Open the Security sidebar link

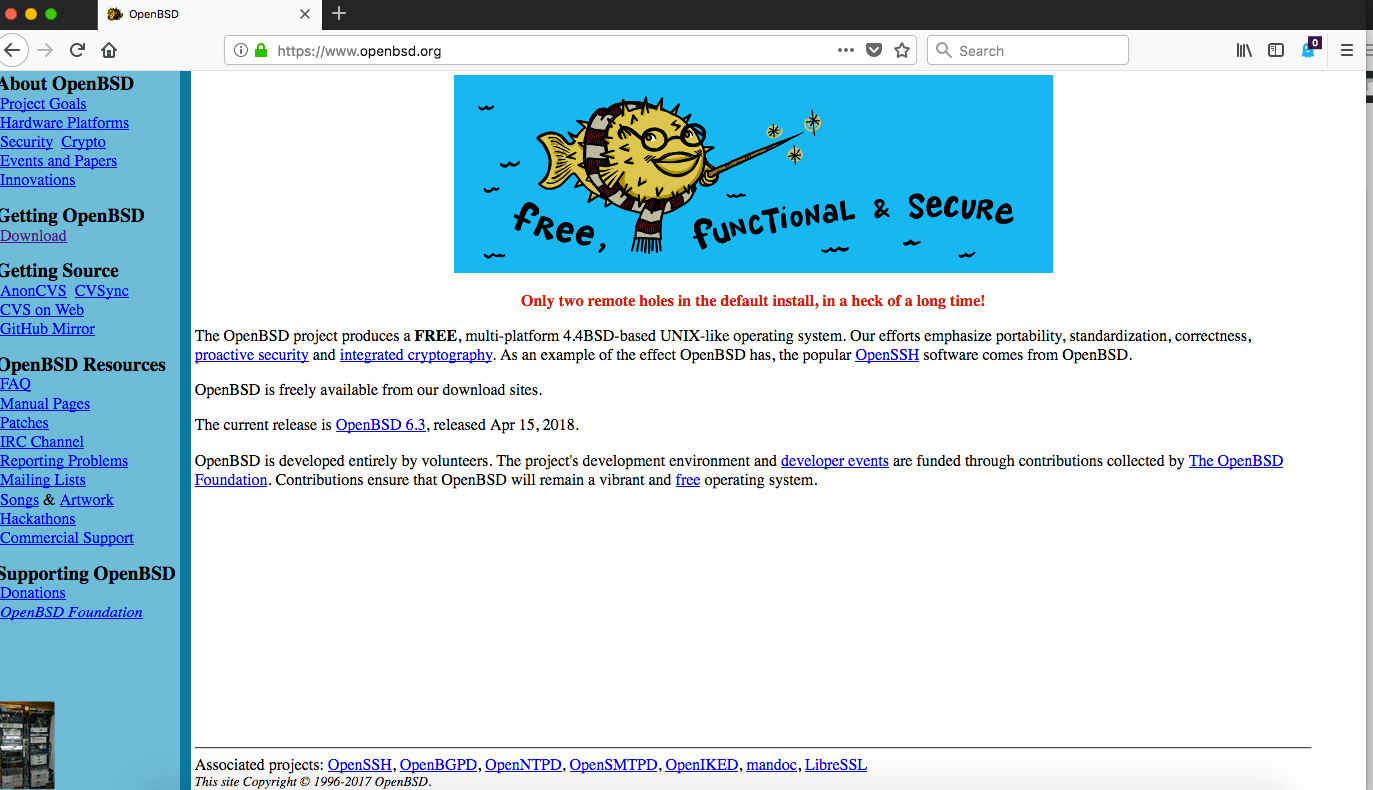pos(26,142)
